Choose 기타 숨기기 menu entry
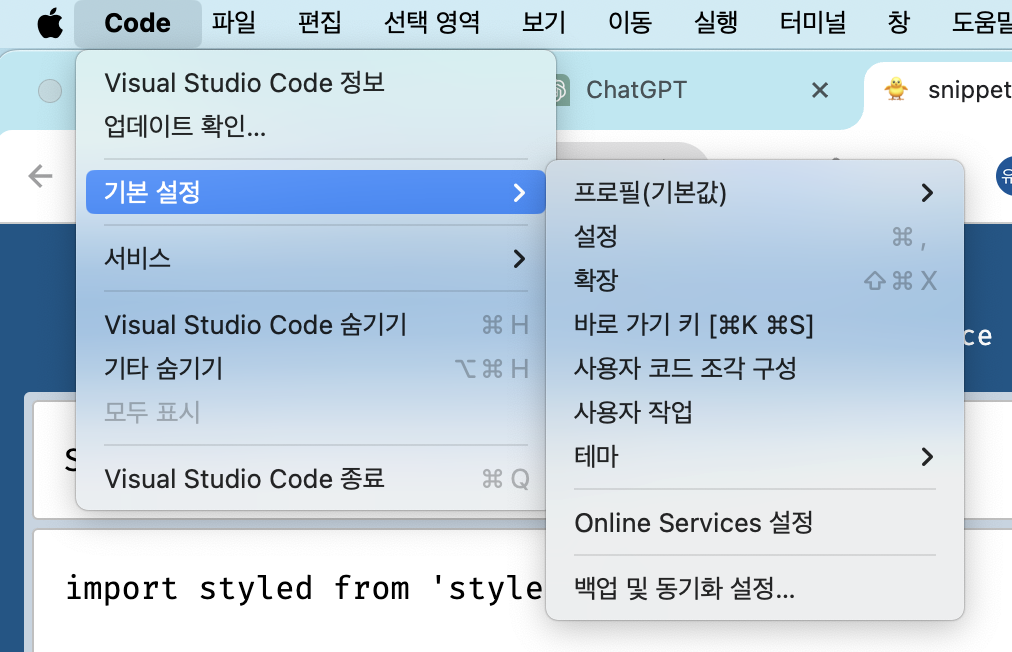 pos(316,369)
